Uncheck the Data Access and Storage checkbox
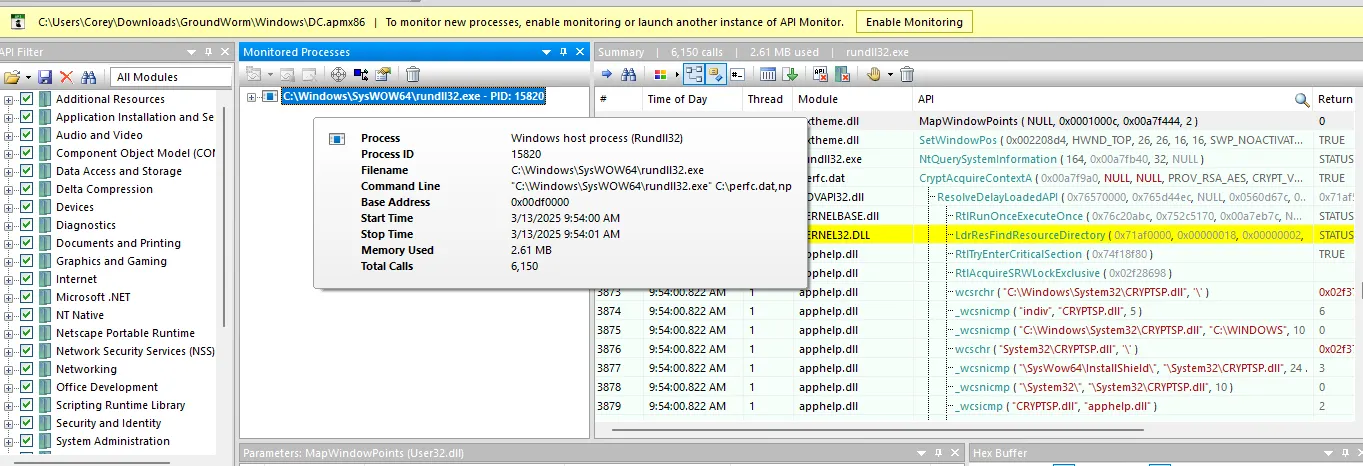The width and height of the screenshot is (1363, 466). pyautogui.click(x=27, y=171)
